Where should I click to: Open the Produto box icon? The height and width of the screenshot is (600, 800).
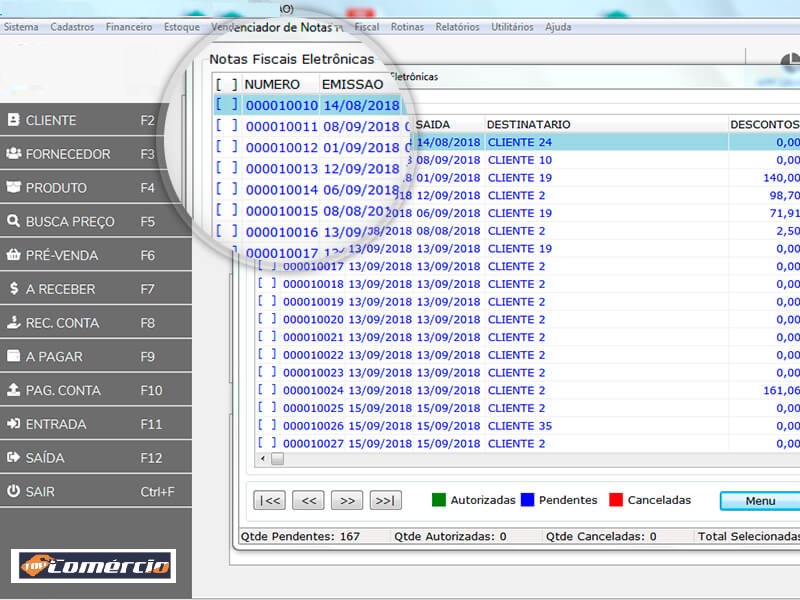click(x=14, y=187)
